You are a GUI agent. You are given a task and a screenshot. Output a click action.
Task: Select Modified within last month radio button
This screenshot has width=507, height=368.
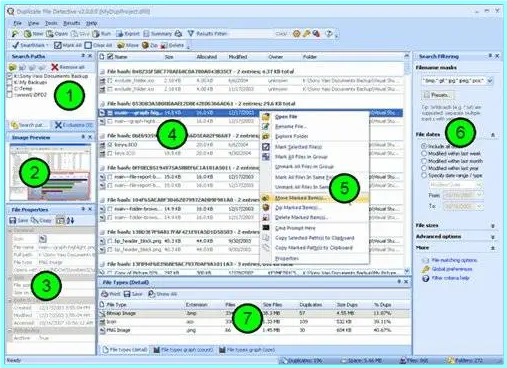click(x=424, y=161)
